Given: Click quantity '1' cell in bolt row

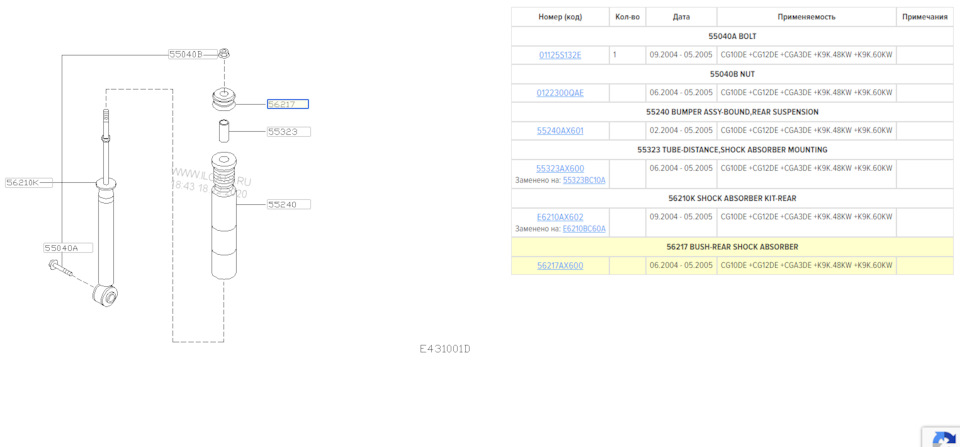Looking at the screenshot, I should tap(628, 55).
